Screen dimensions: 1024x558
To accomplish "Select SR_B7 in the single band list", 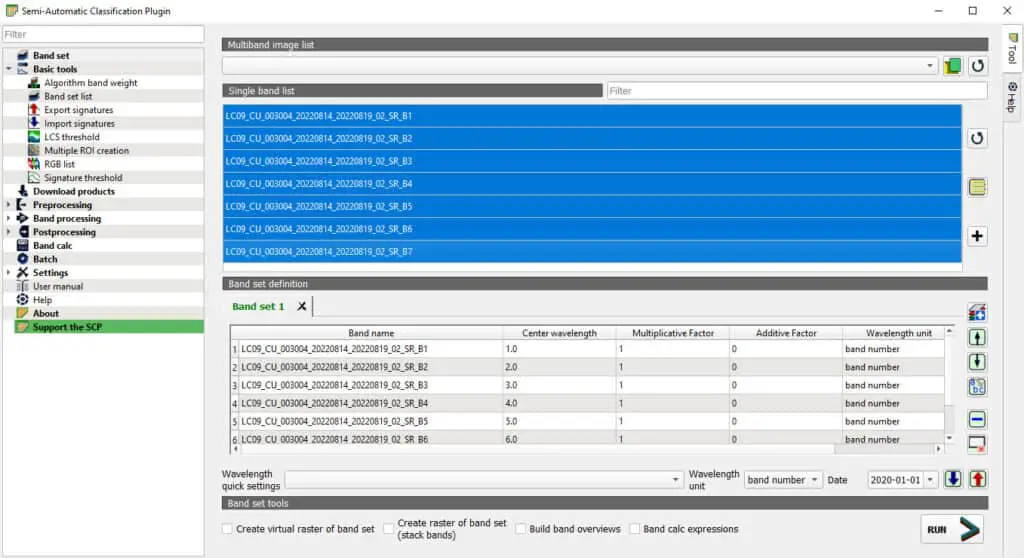I will 592,252.
